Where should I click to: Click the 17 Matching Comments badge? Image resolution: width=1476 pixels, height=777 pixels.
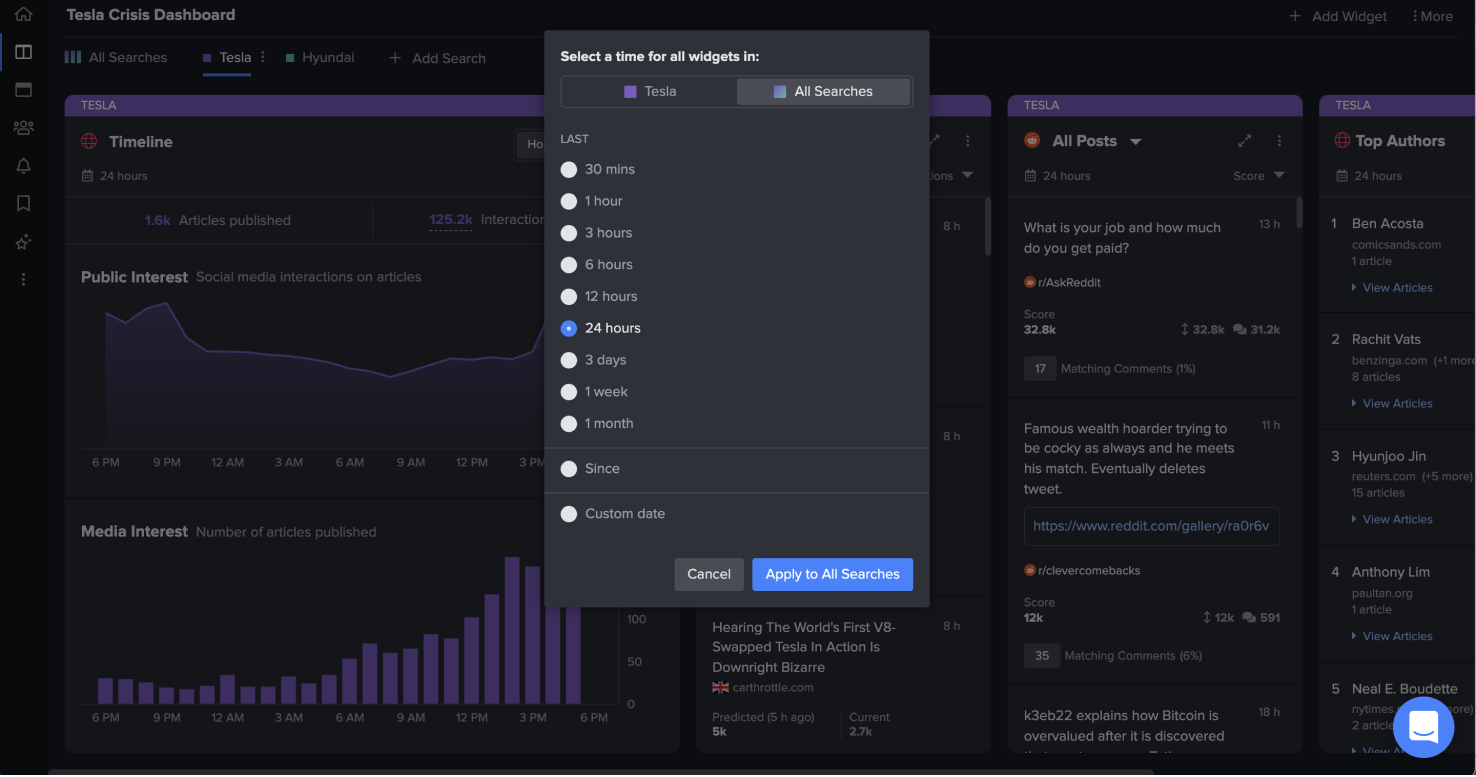(x=1040, y=369)
